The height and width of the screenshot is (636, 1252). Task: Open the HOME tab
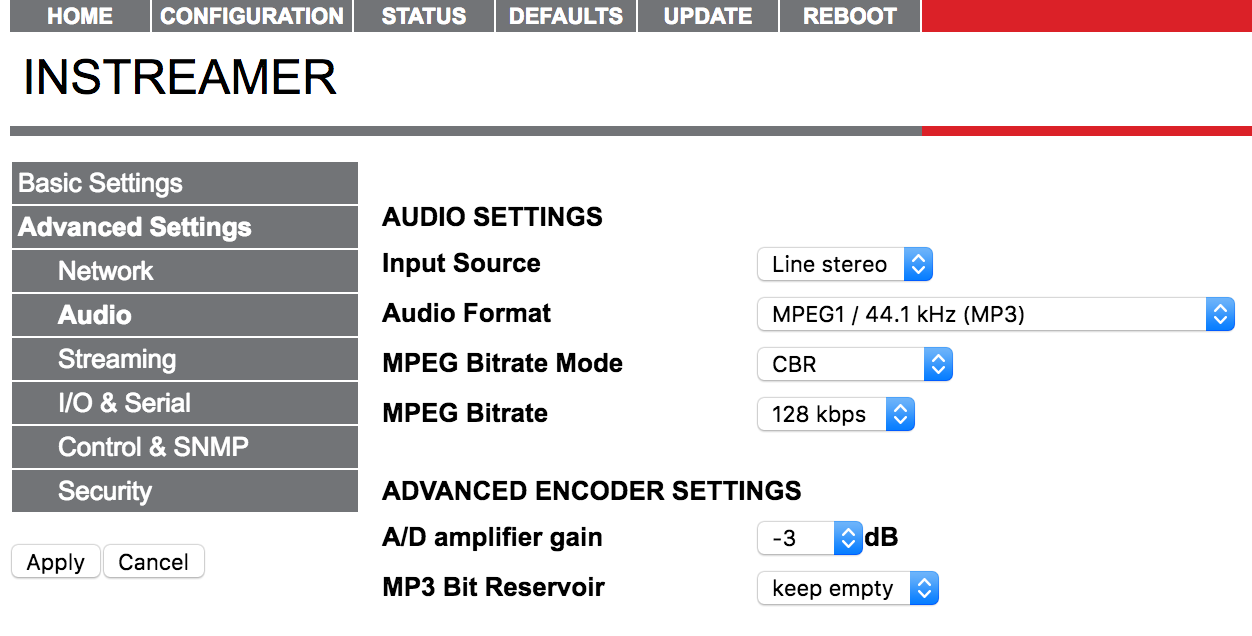(x=80, y=16)
